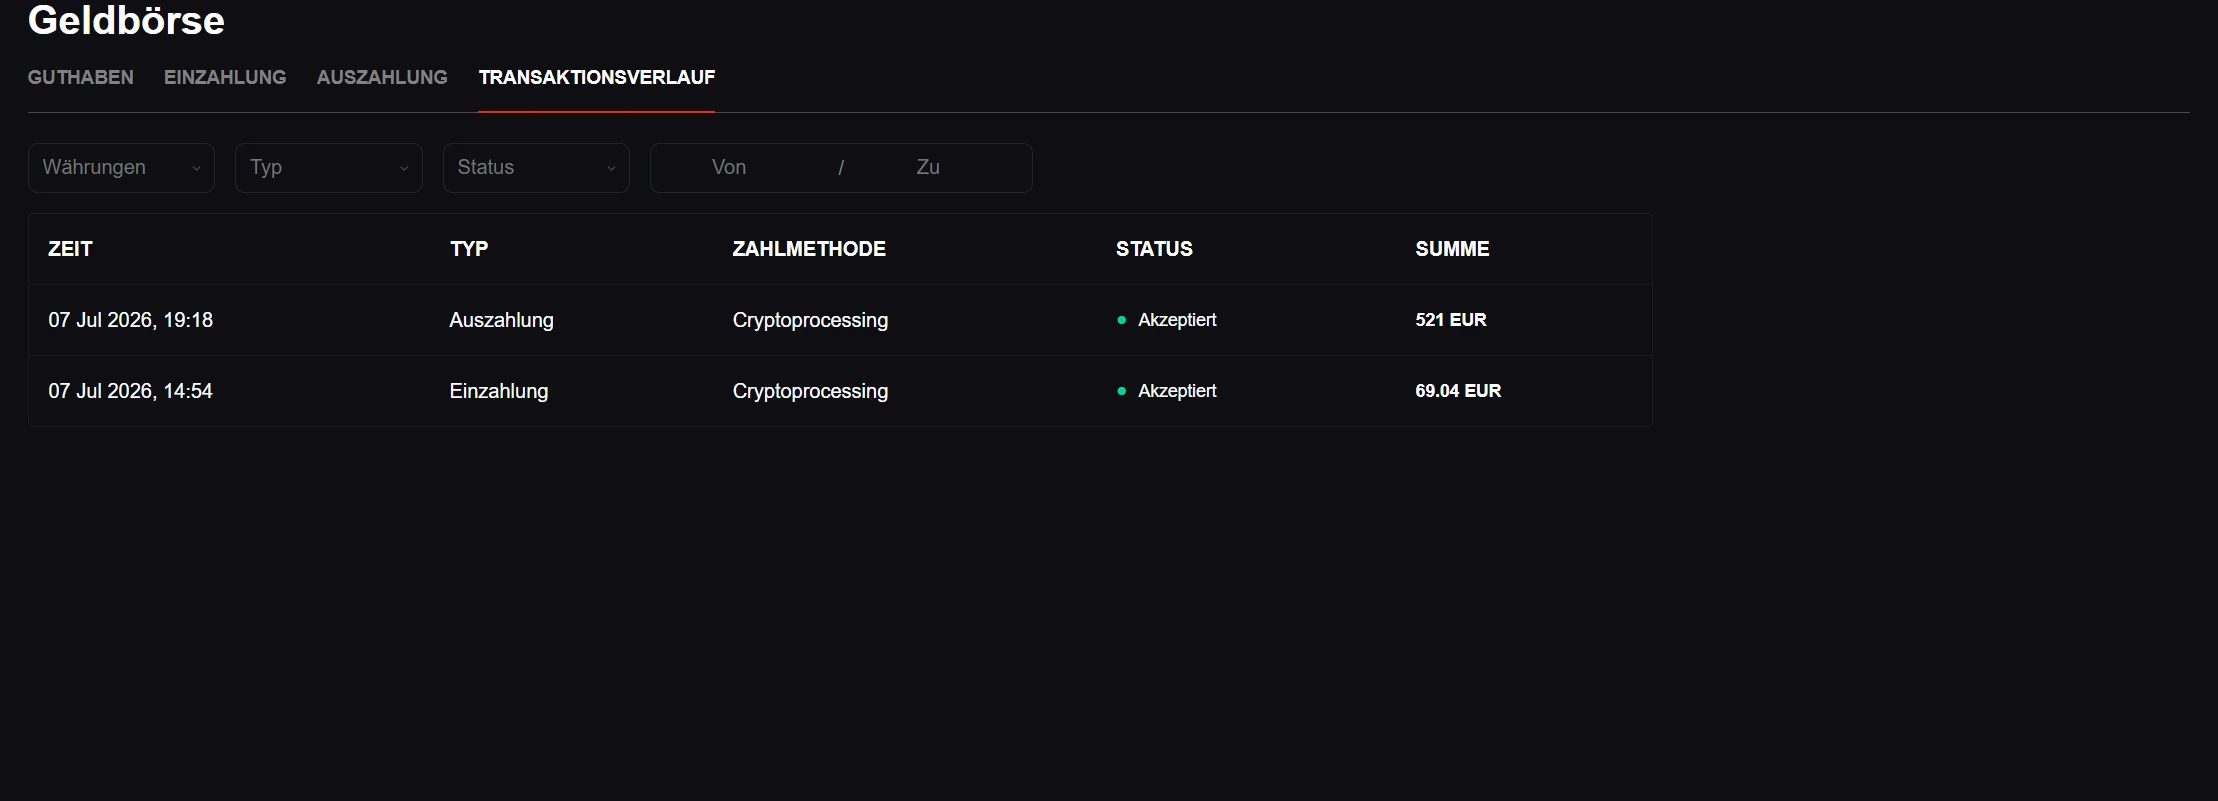The height and width of the screenshot is (801, 2218).
Task: Click the 521 EUR amount
Action: pyautogui.click(x=1451, y=320)
